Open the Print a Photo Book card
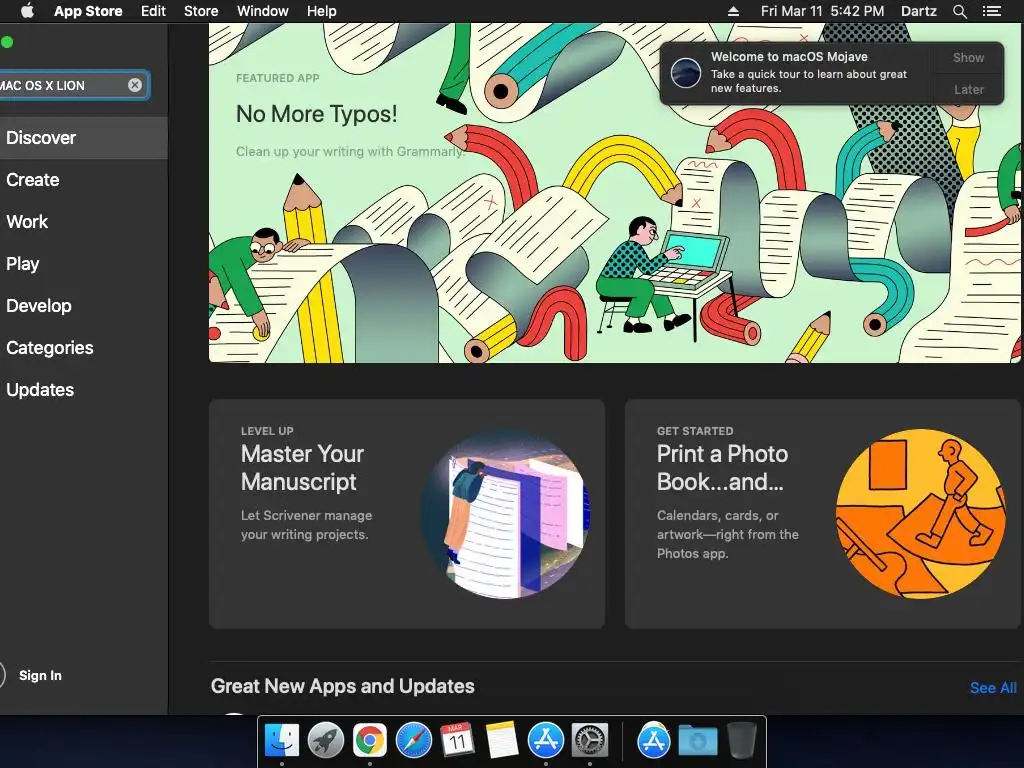Screen dimensions: 1024x768 click(x=823, y=514)
